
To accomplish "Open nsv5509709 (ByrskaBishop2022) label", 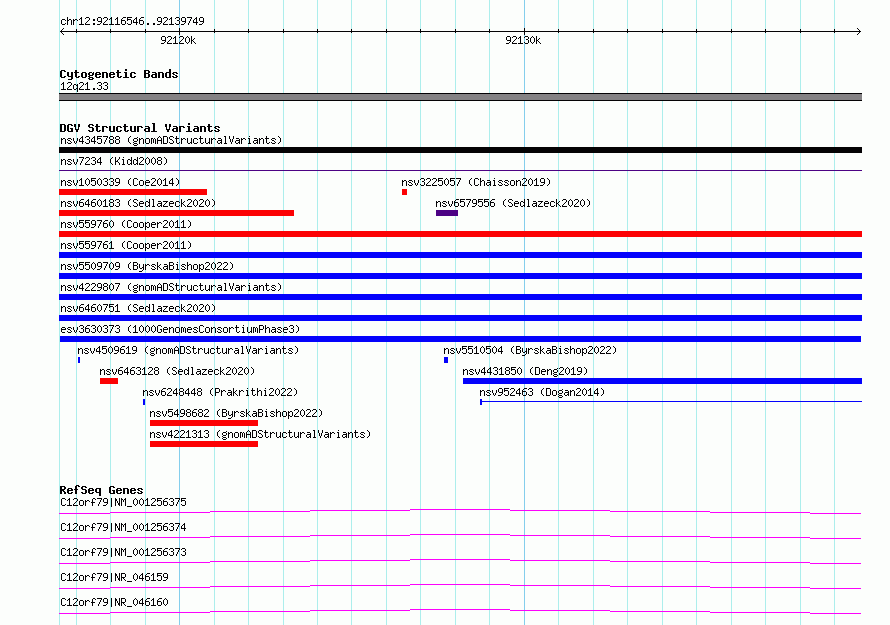I will click(x=147, y=266).
